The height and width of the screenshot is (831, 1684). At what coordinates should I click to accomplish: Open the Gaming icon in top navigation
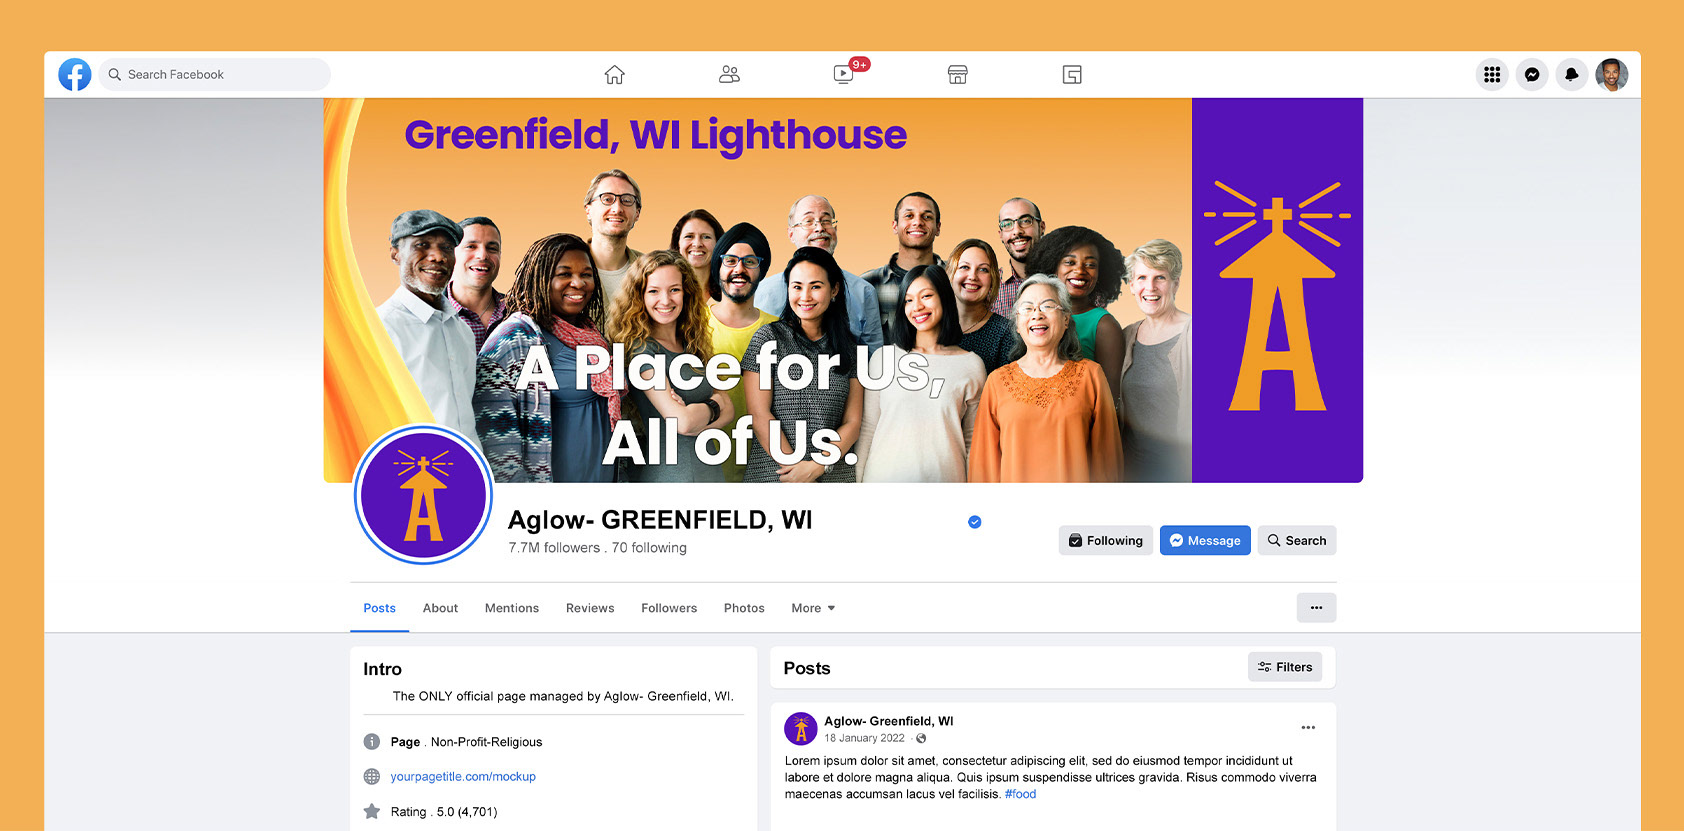coord(1072,74)
